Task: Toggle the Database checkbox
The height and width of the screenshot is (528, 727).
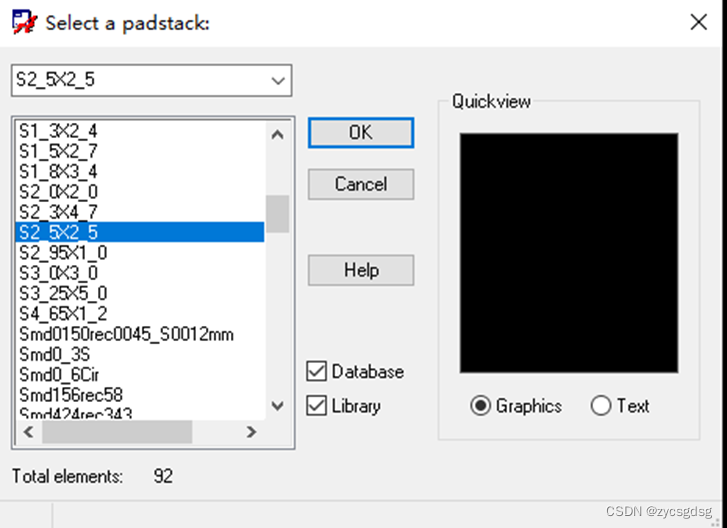Action: pos(317,372)
